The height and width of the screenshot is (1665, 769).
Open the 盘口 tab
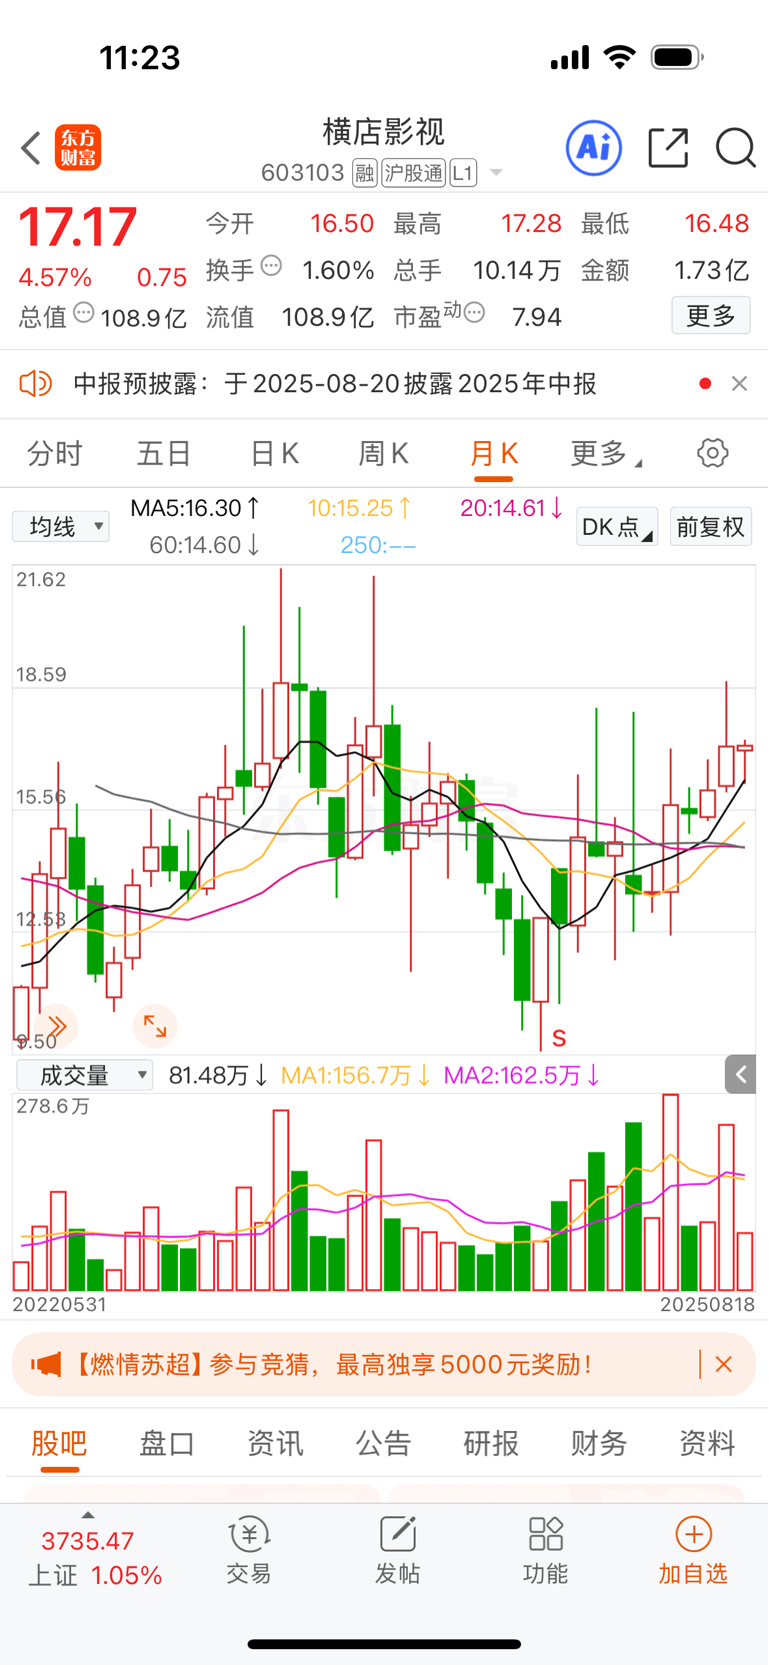[167, 1443]
